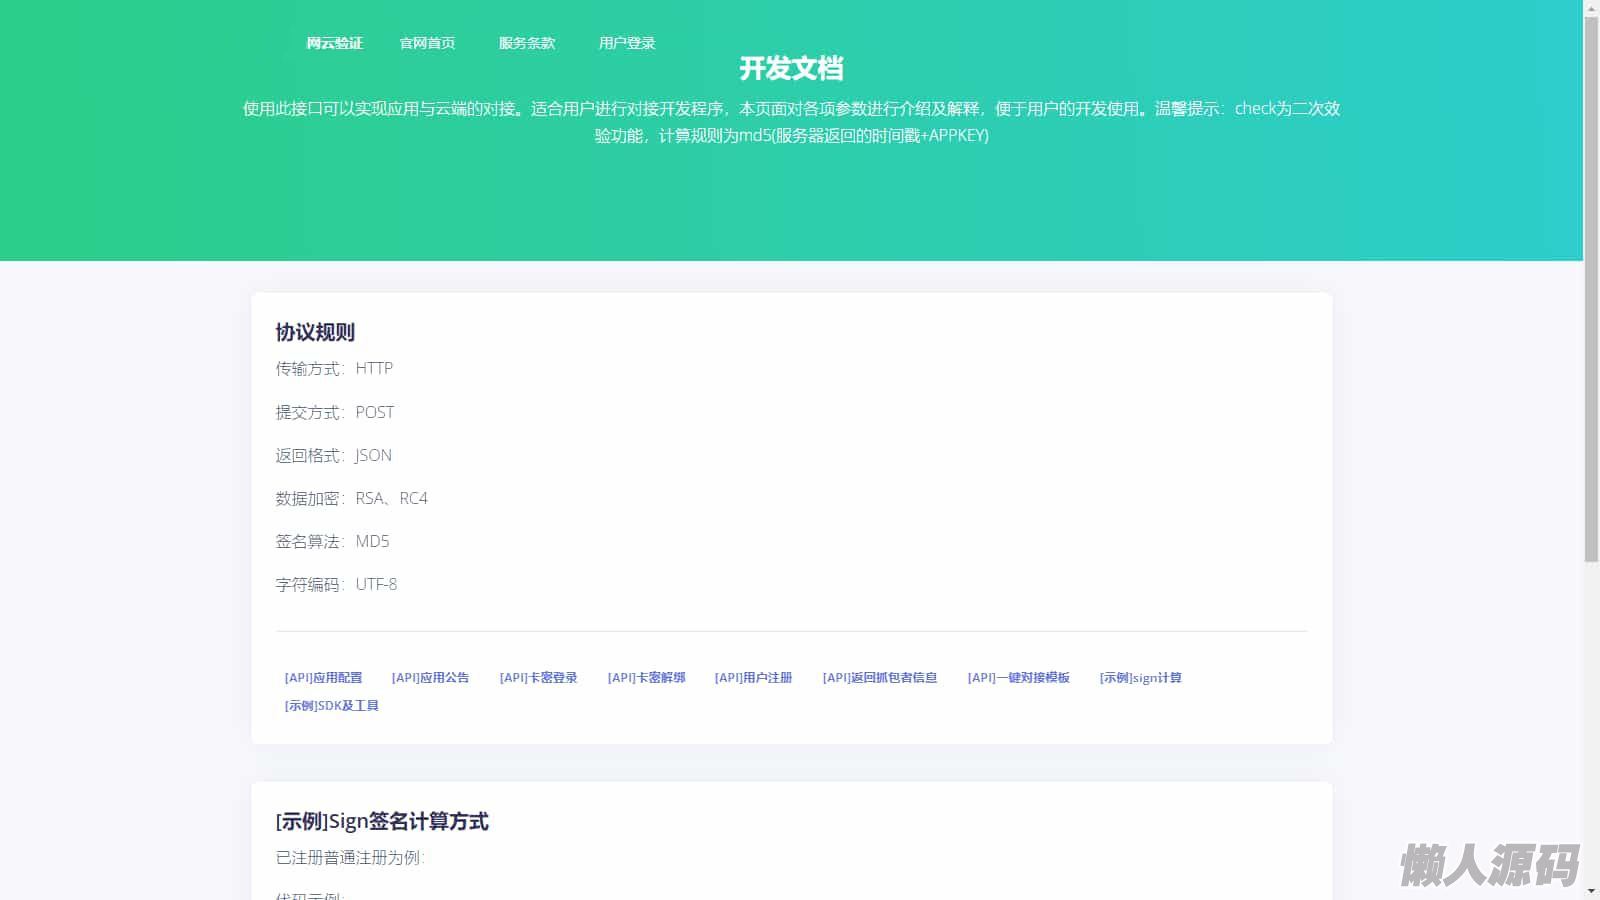
Task: Click the 开发文档 page title
Action: (x=791, y=69)
